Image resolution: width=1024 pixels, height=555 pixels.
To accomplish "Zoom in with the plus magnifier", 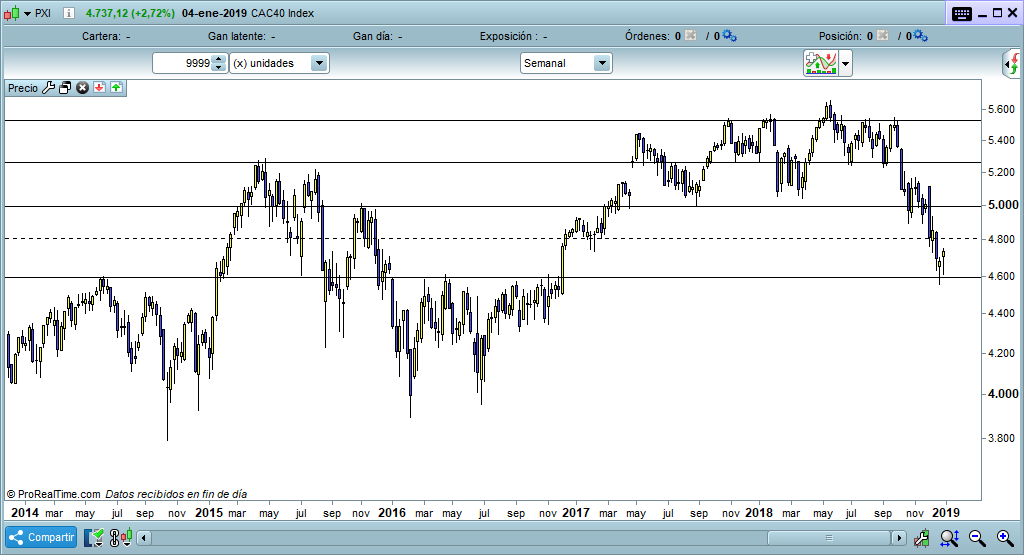I will tap(1004, 538).
